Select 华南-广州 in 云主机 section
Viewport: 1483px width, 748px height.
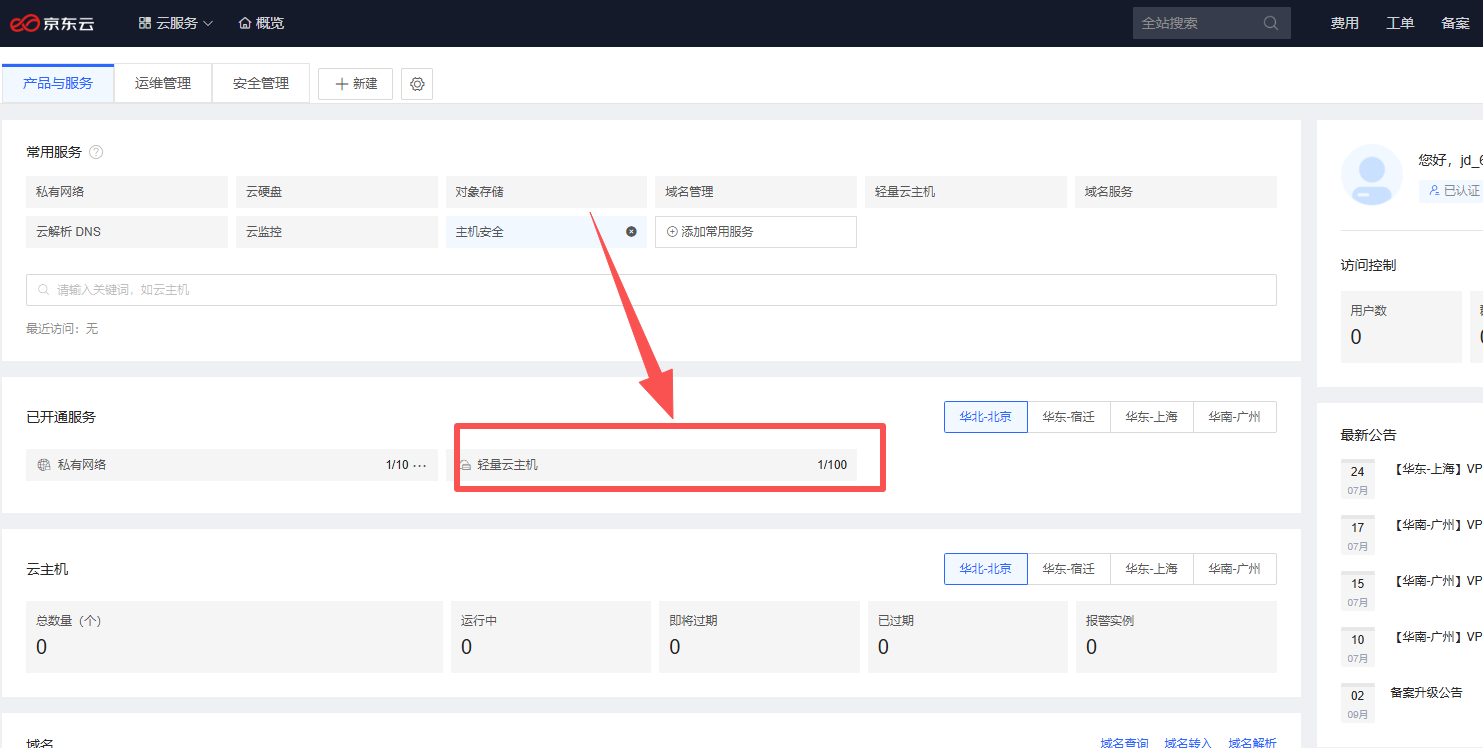[x=1235, y=569]
